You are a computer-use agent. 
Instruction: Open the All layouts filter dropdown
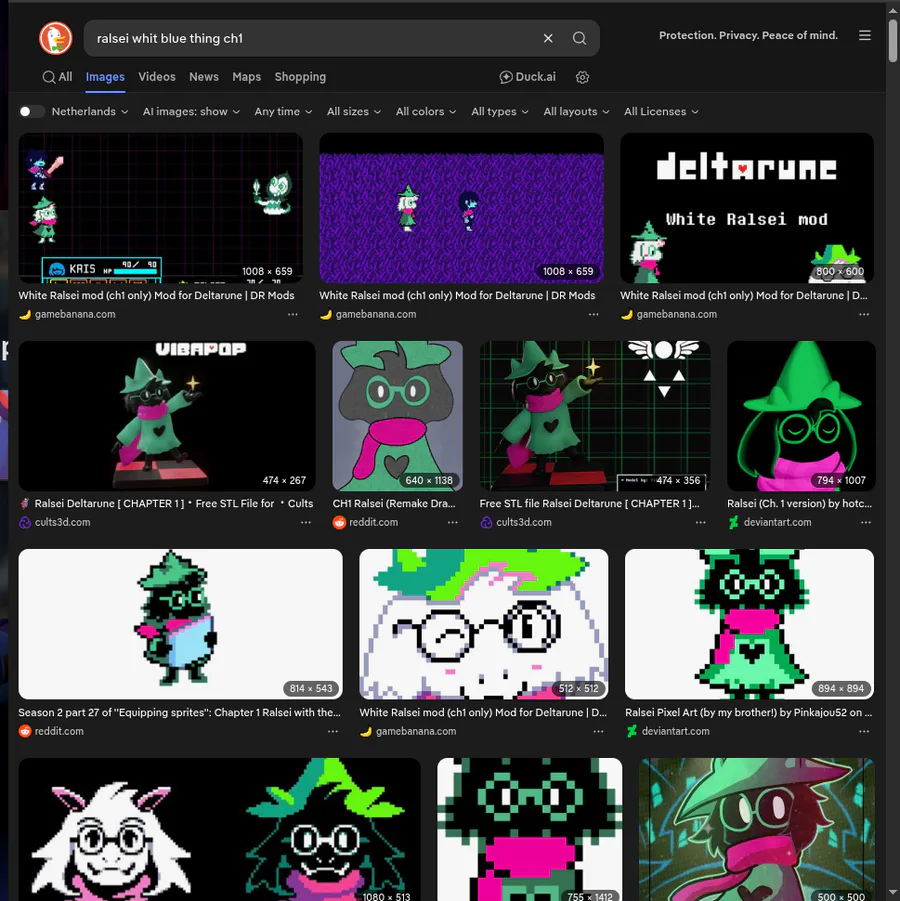576,111
